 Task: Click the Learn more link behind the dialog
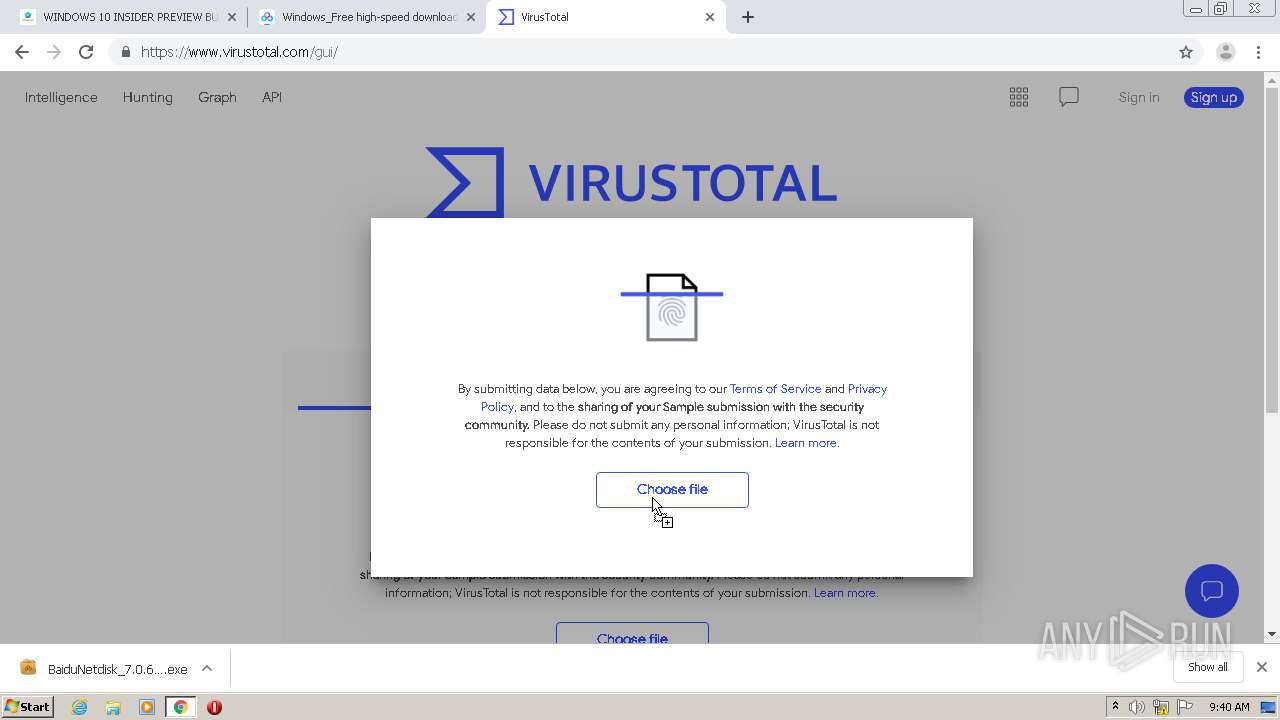point(845,593)
